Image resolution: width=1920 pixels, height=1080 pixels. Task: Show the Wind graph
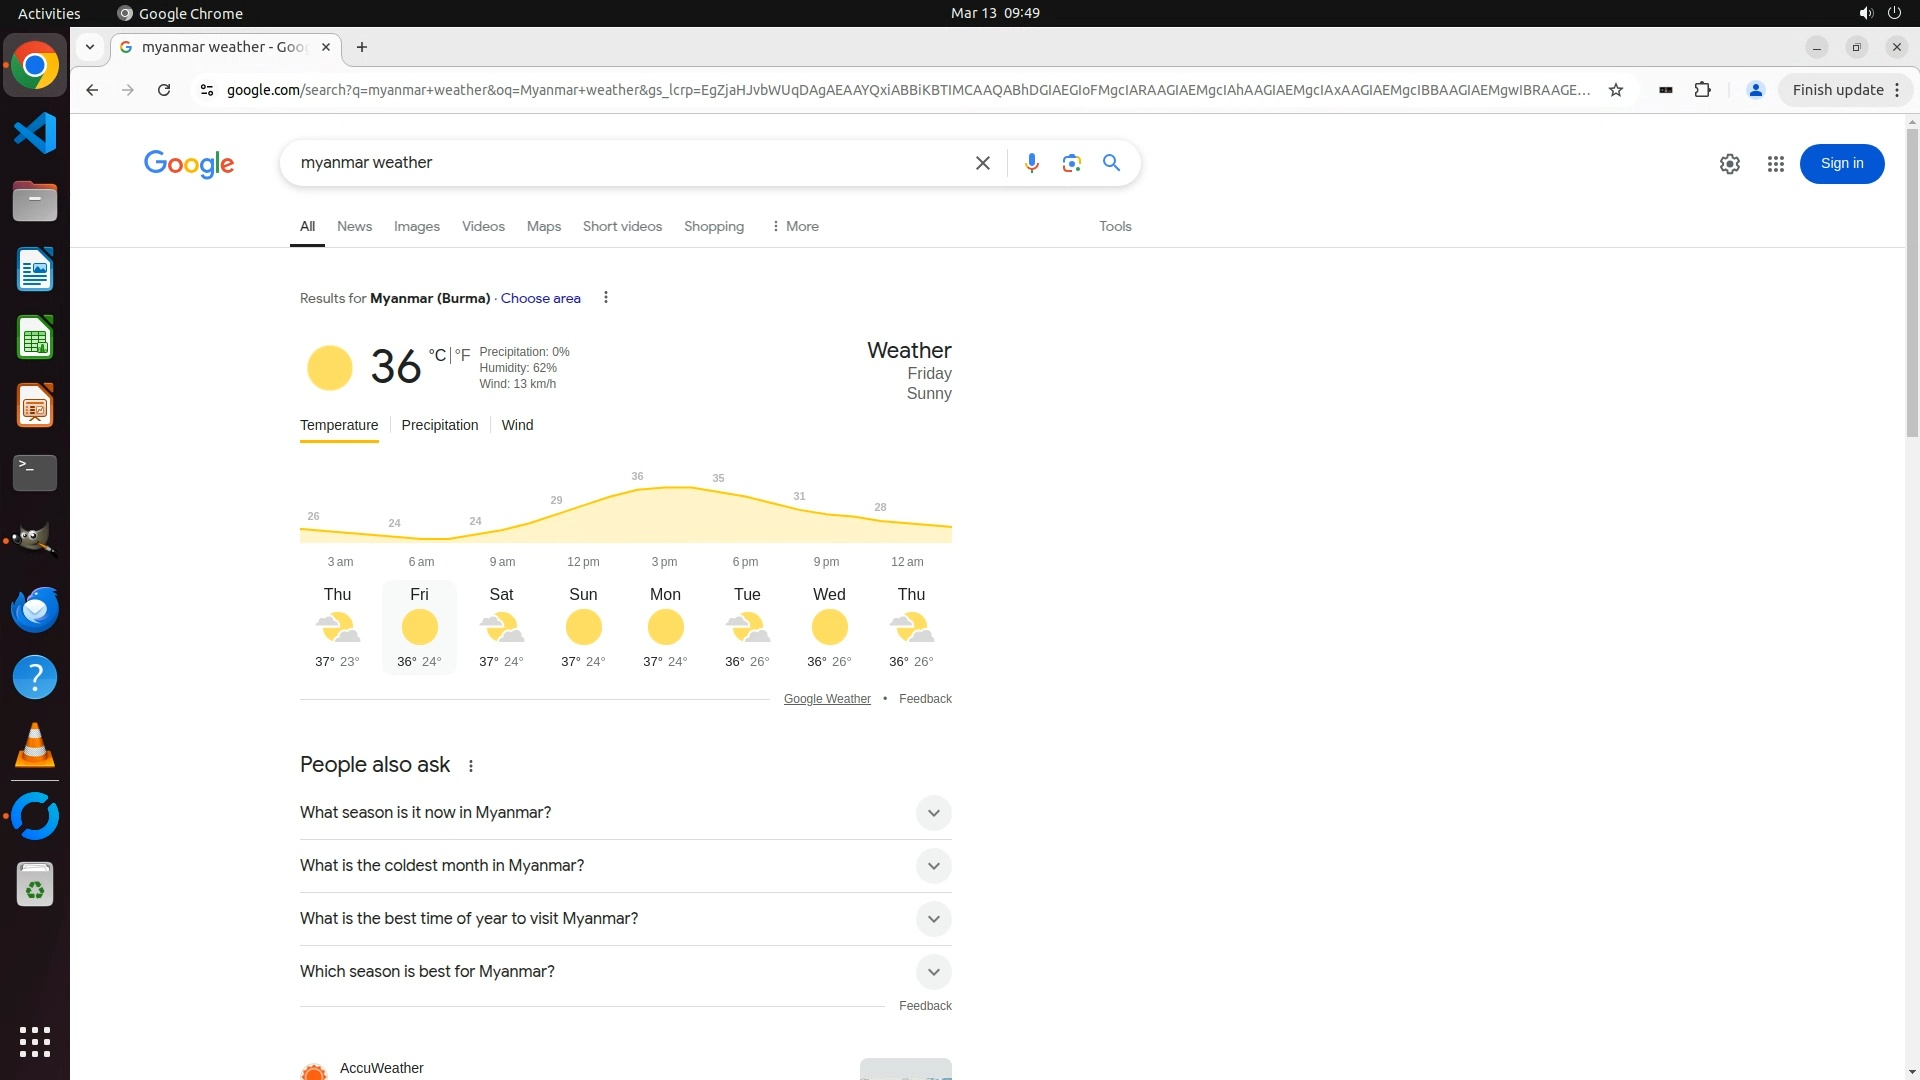click(517, 425)
